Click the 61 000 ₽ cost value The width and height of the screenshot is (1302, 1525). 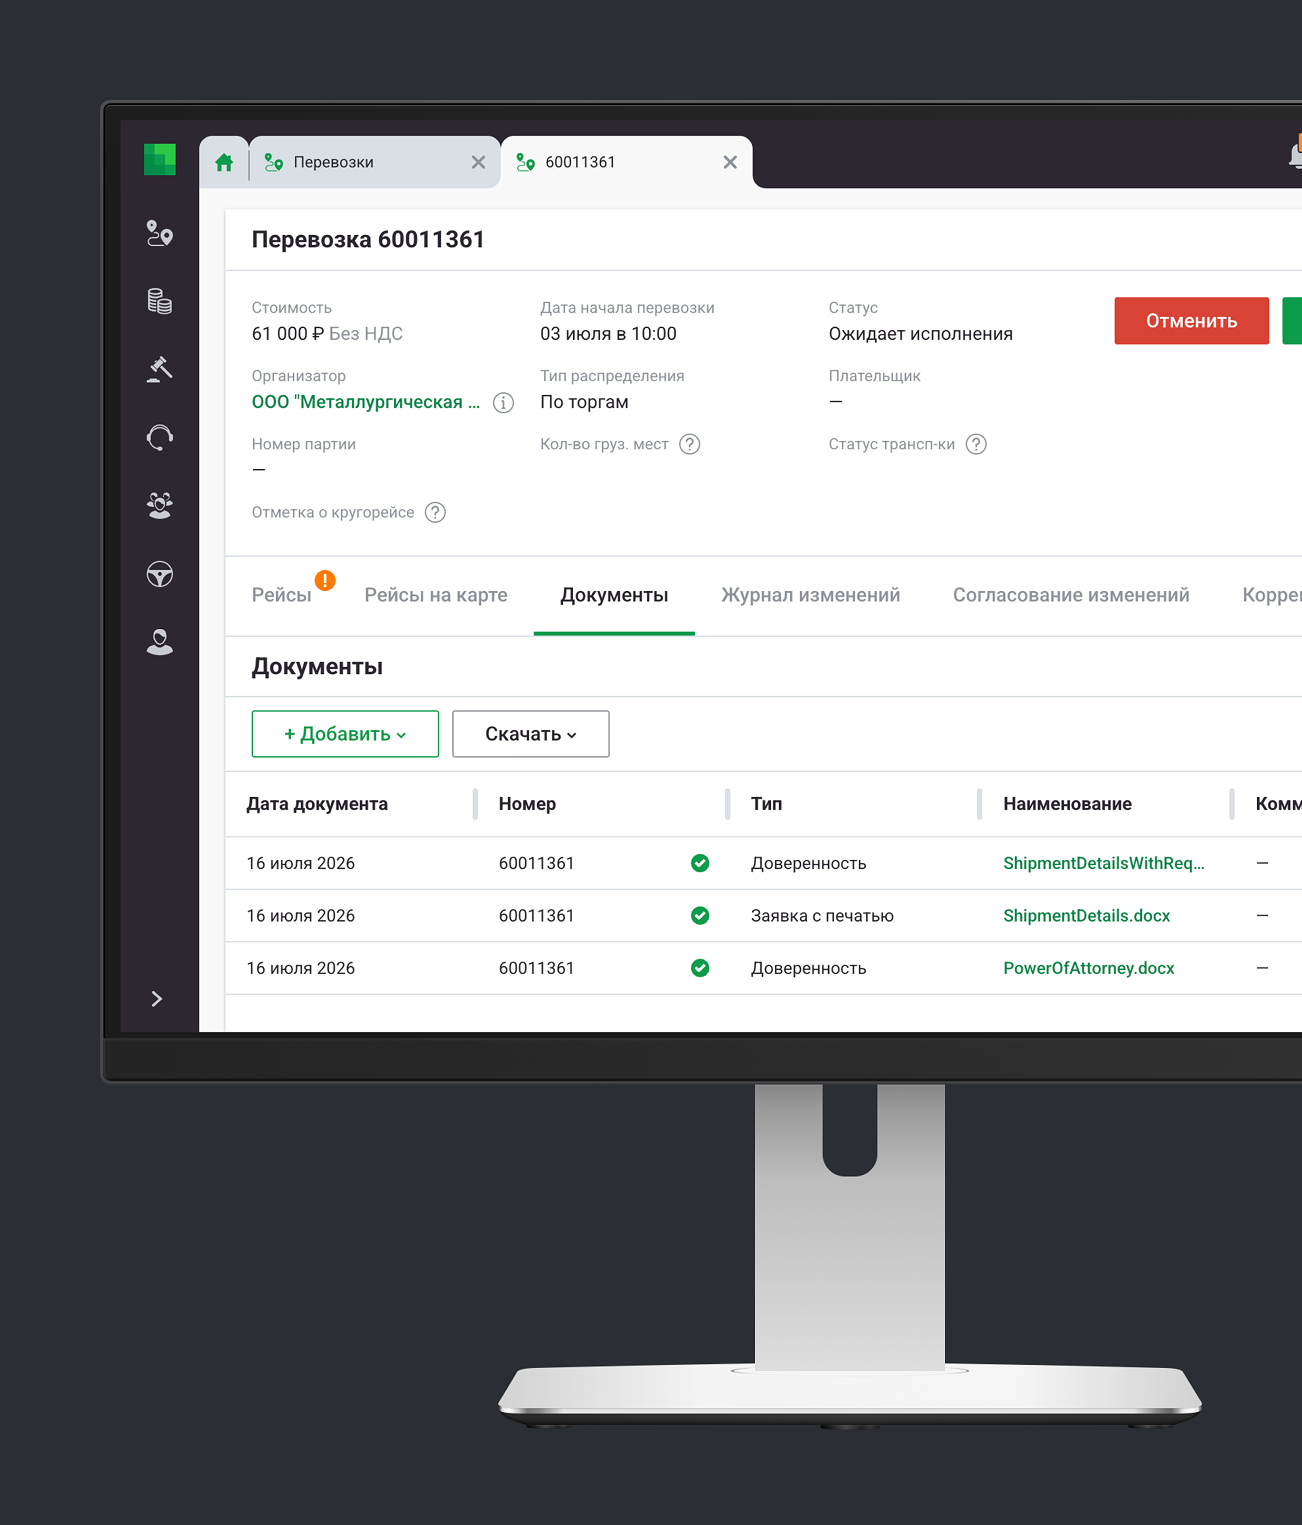coord(288,334)
